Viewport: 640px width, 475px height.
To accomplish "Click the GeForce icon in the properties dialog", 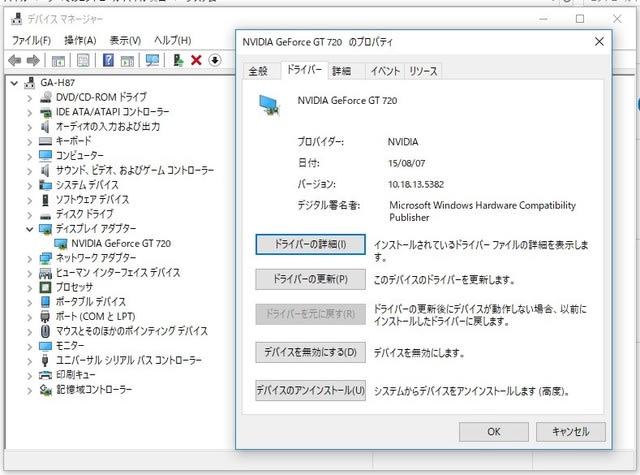I will tap(269, 106).
